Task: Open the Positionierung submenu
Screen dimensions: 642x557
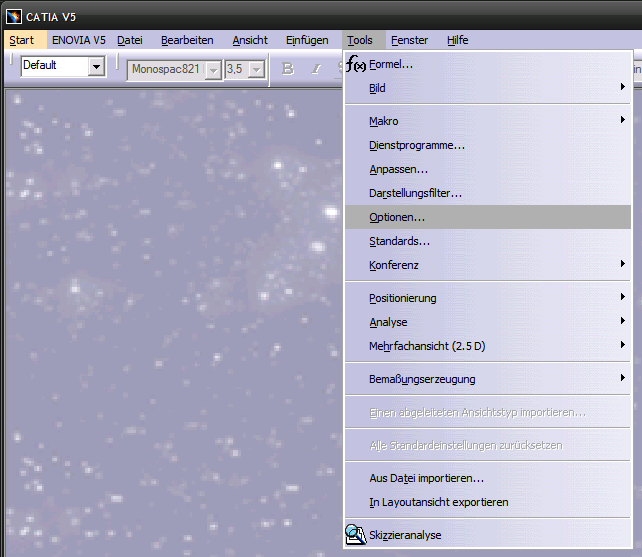Action: 402,298
